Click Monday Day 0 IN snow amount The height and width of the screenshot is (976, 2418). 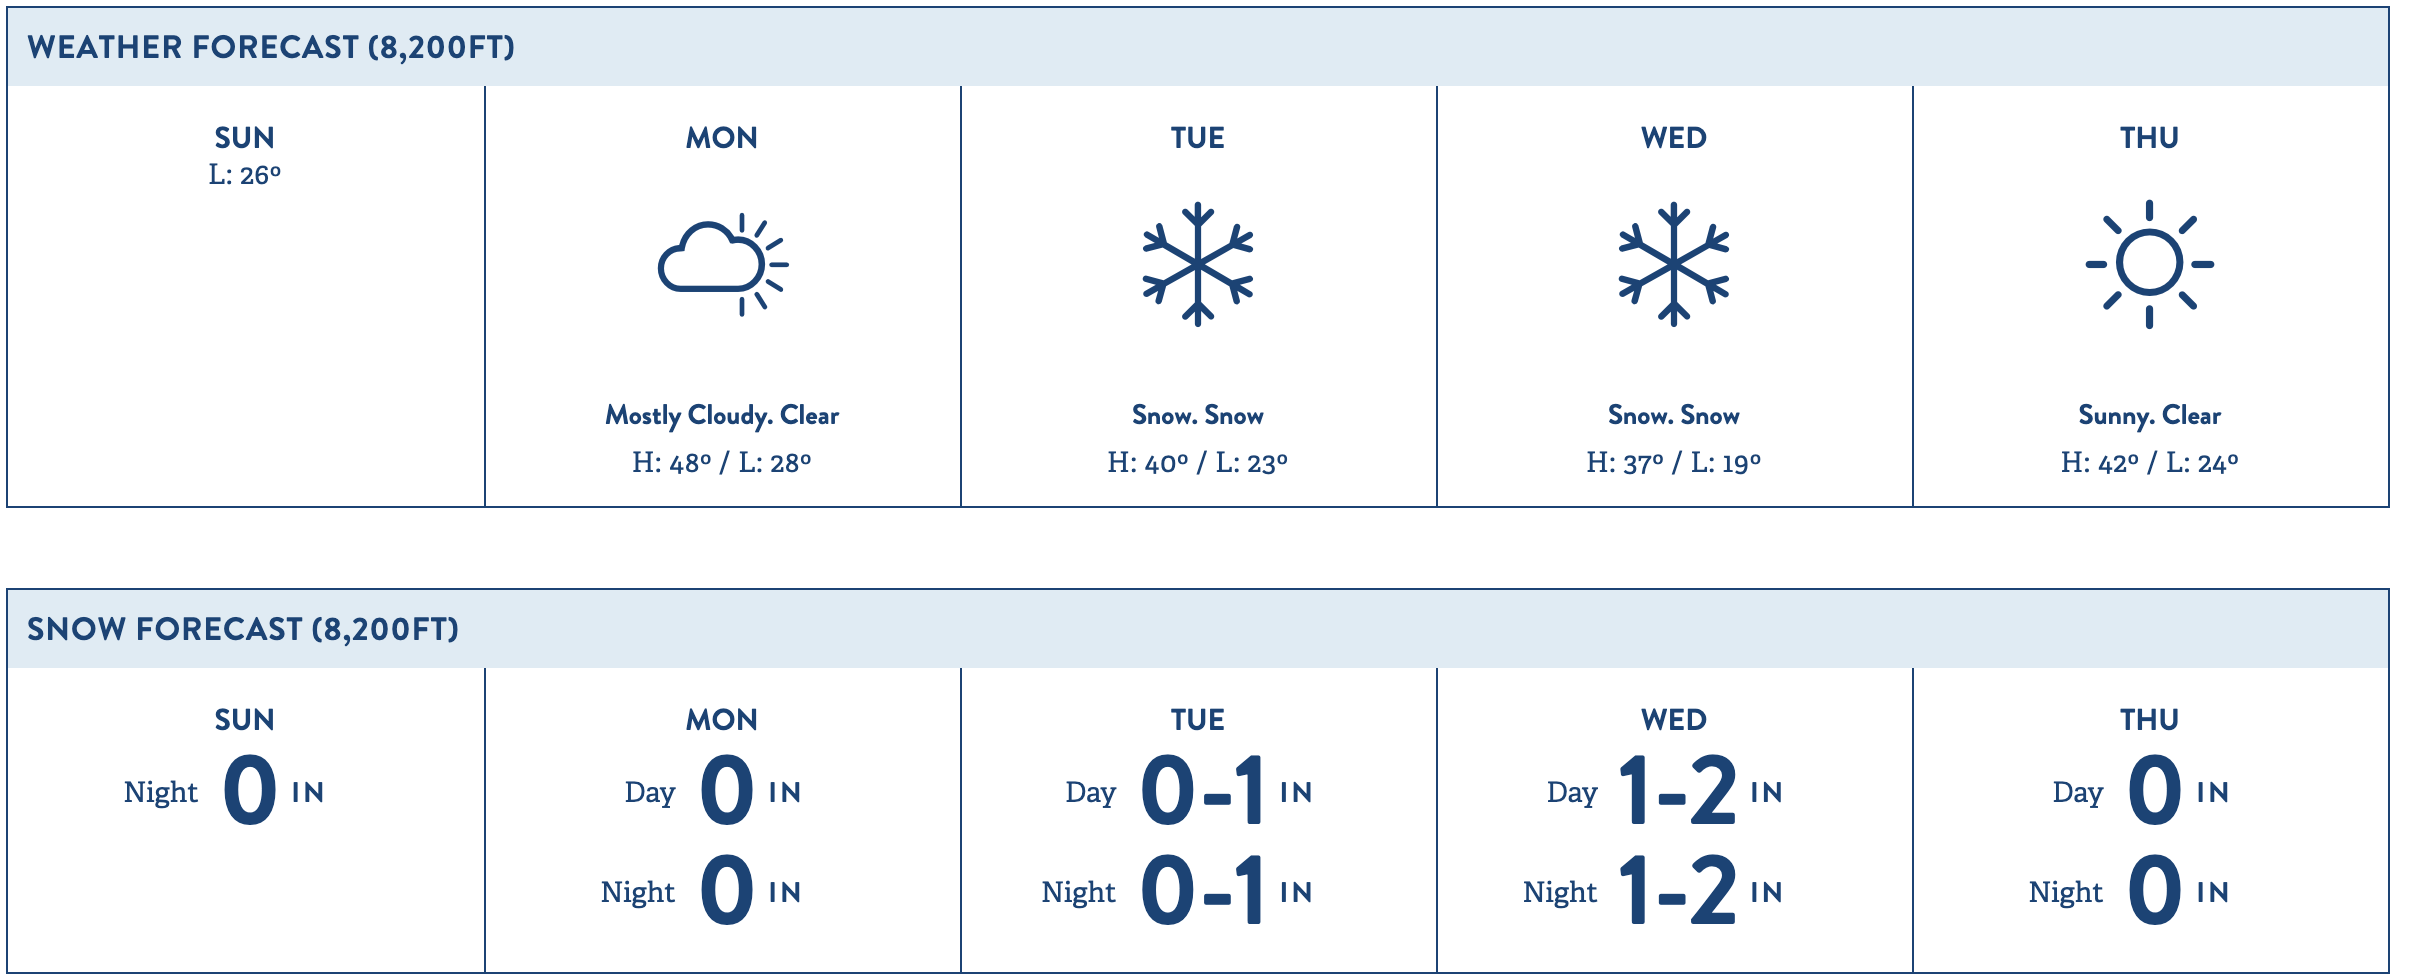point(713,791)
